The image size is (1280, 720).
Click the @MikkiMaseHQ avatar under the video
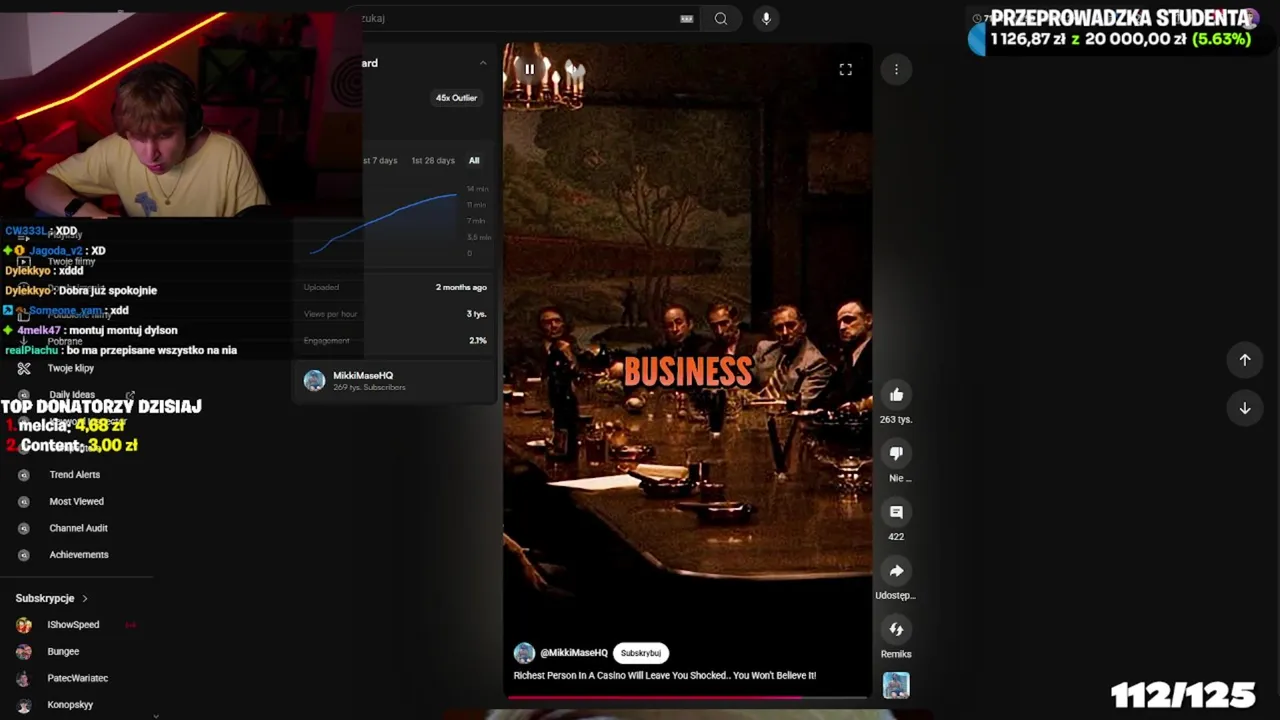click(524, 653)
